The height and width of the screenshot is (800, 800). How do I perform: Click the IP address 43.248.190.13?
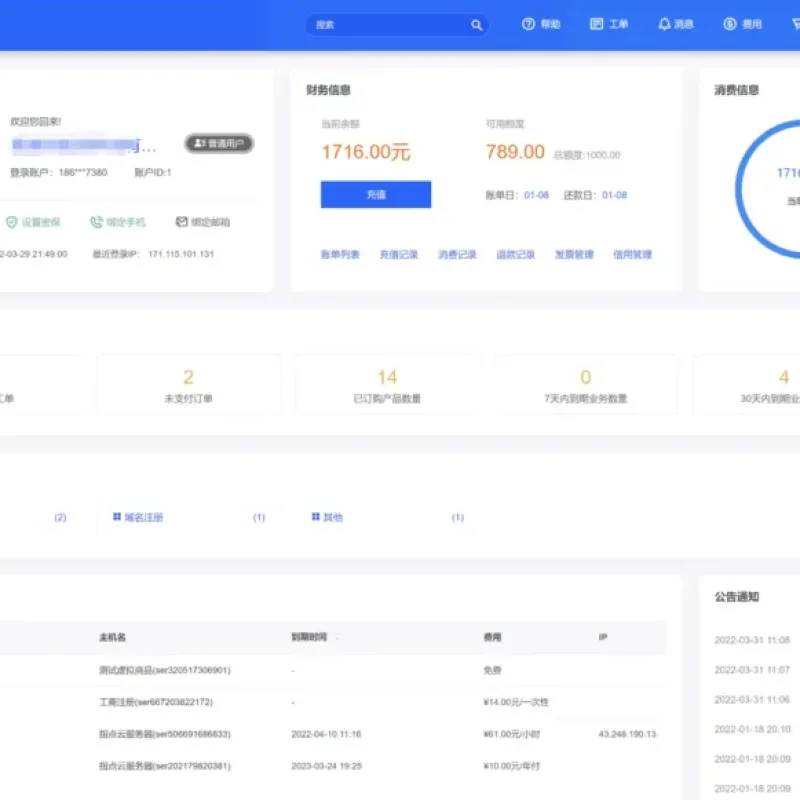(627, 734)
